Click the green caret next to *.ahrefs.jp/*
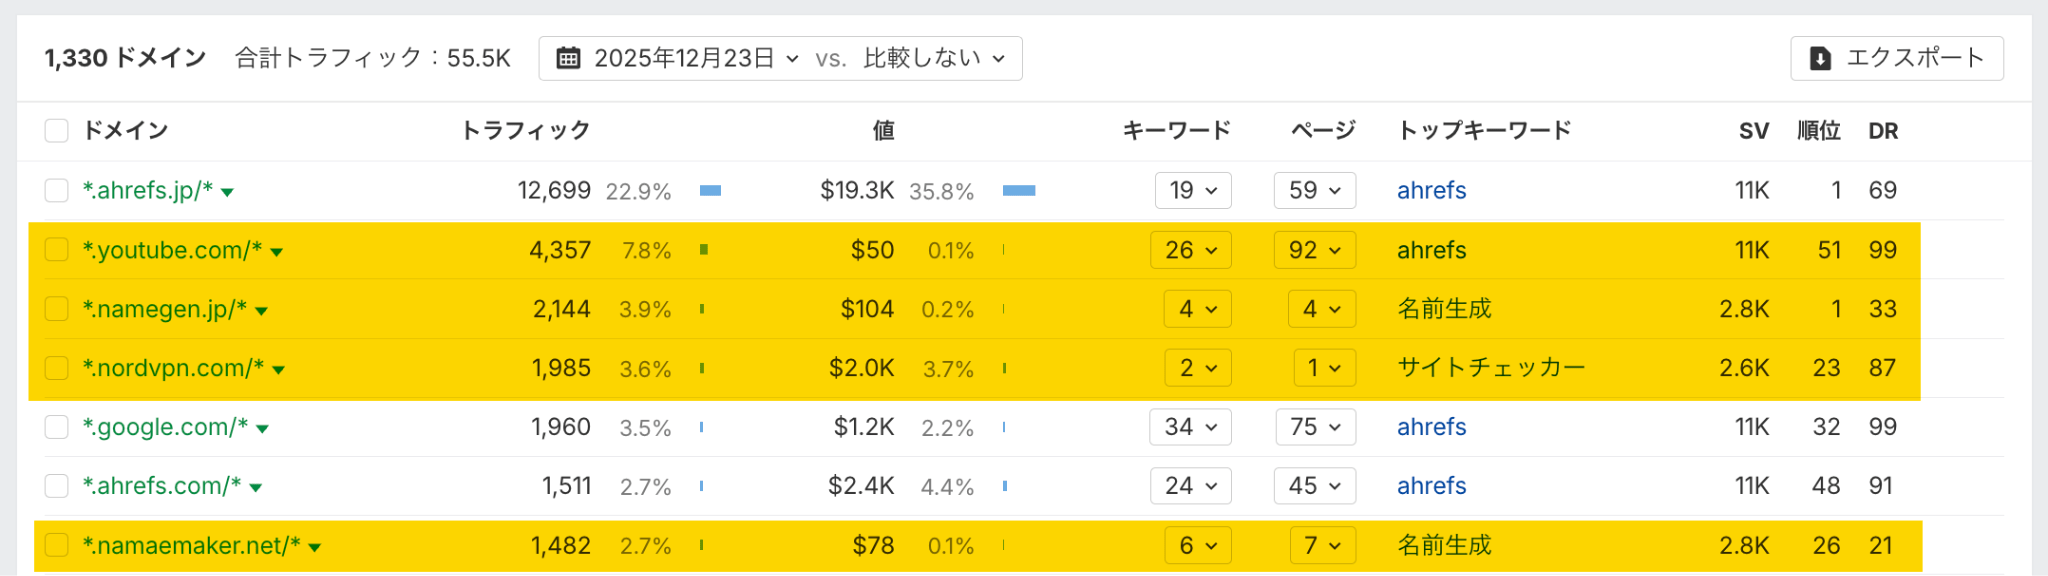Screen dimensions: 2048x576 228,192
